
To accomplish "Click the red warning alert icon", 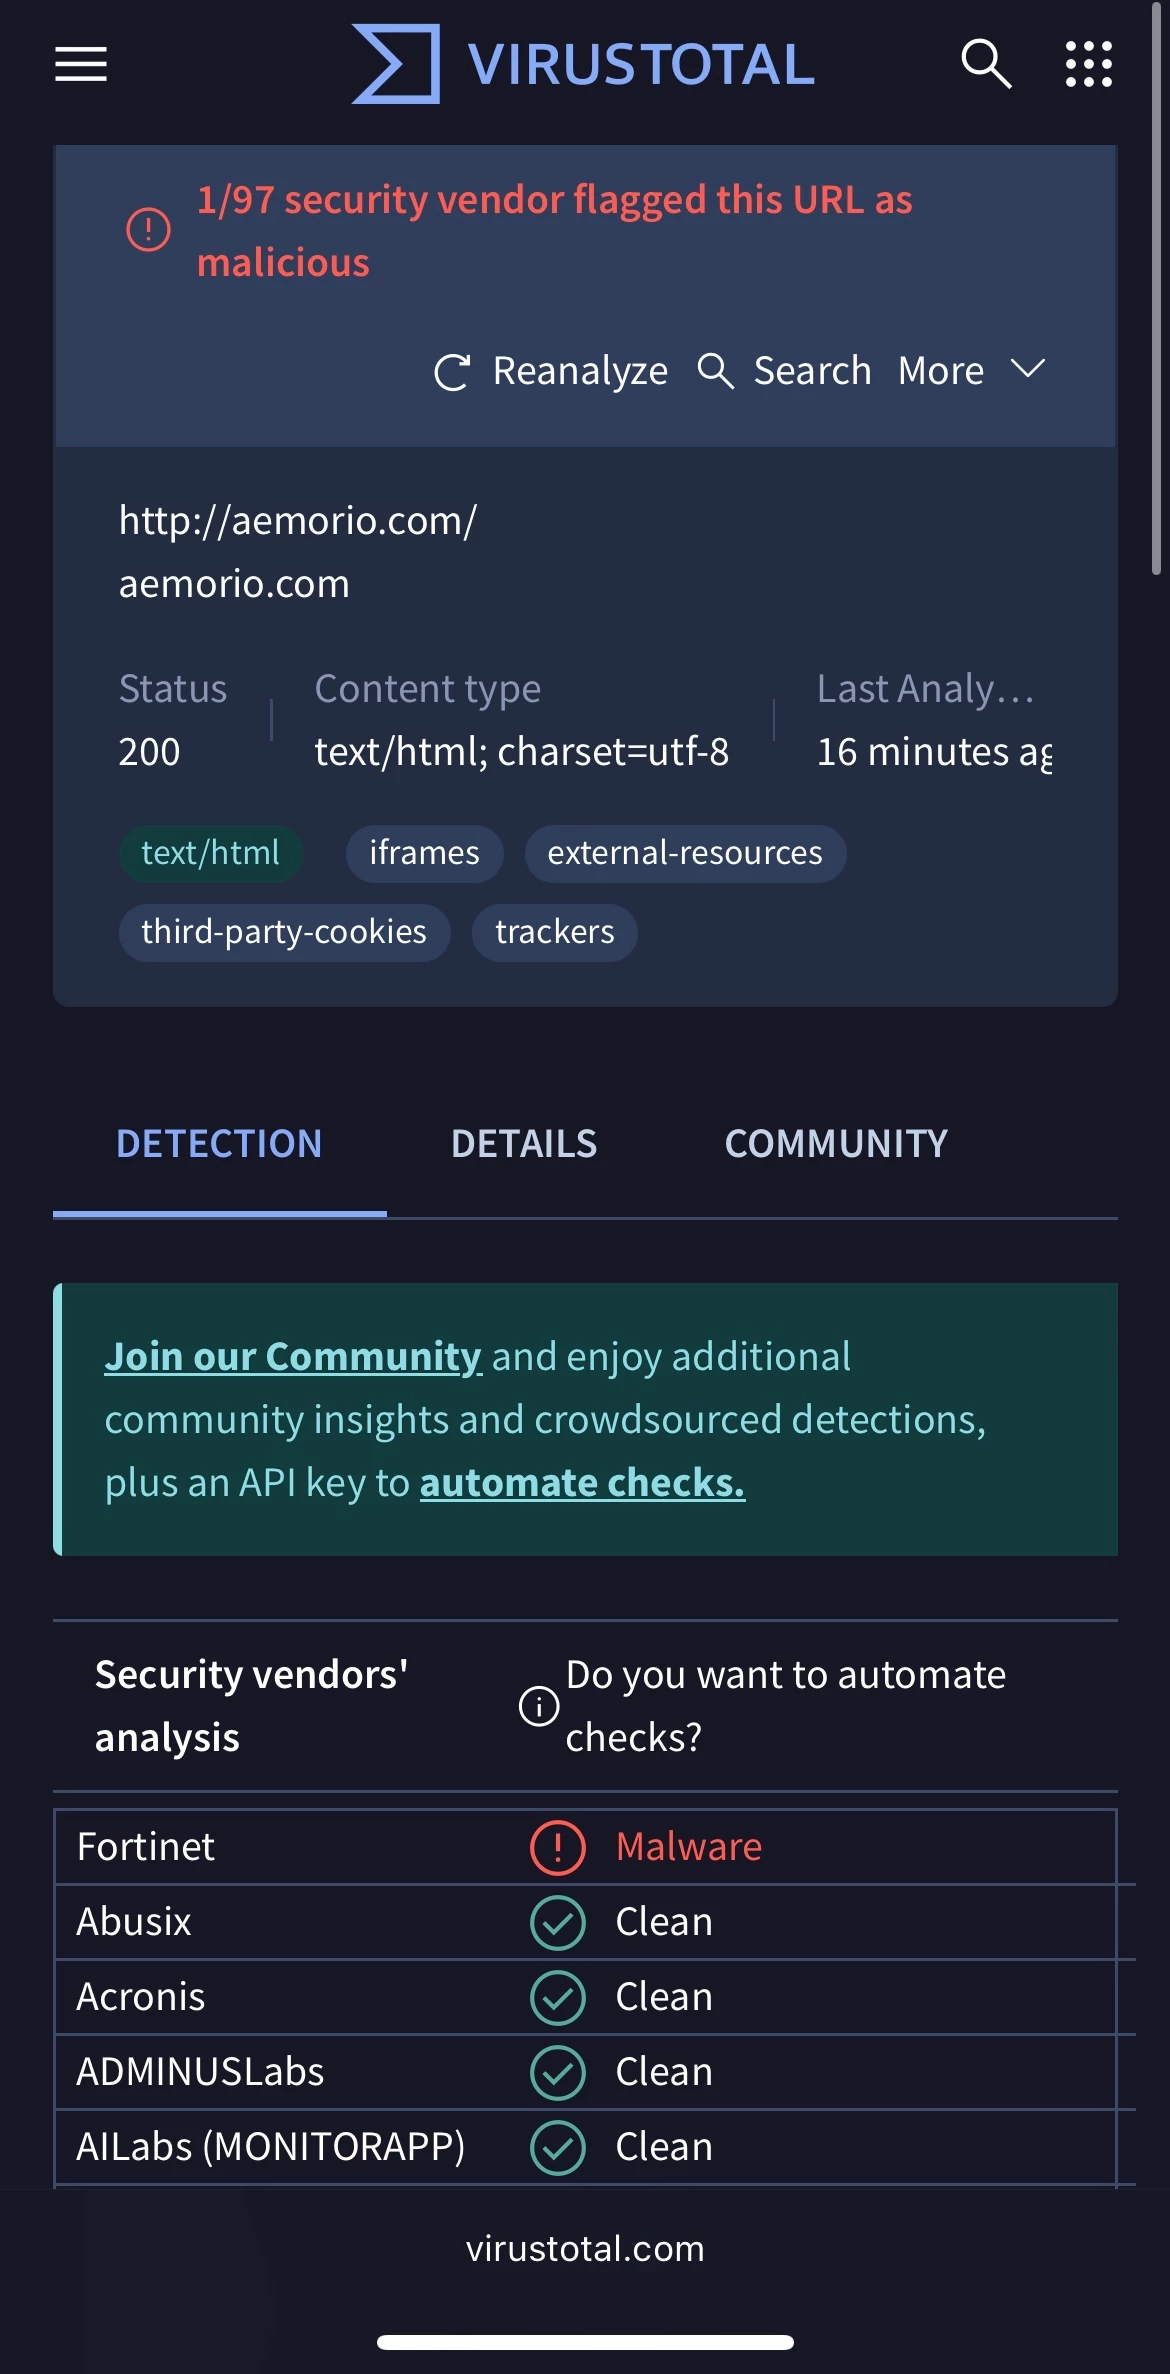I will pos(148,230).
